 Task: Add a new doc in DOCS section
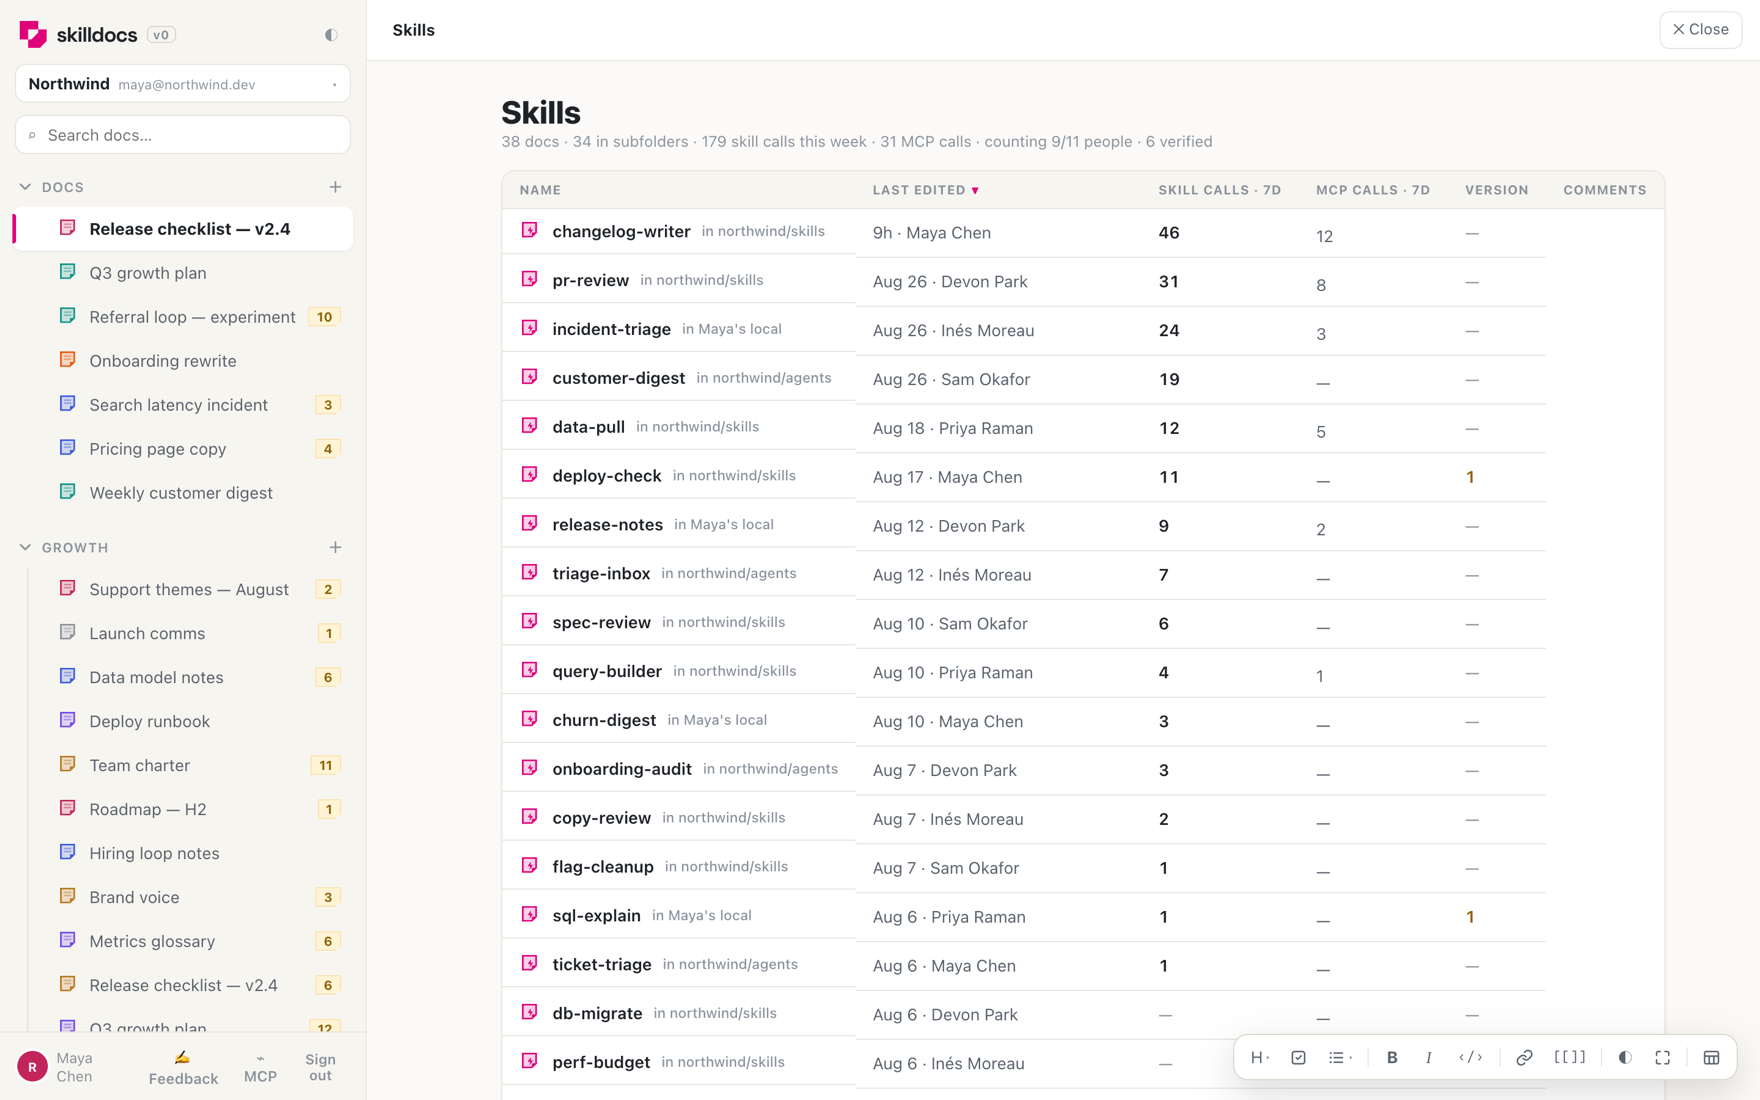pos(335,187)
